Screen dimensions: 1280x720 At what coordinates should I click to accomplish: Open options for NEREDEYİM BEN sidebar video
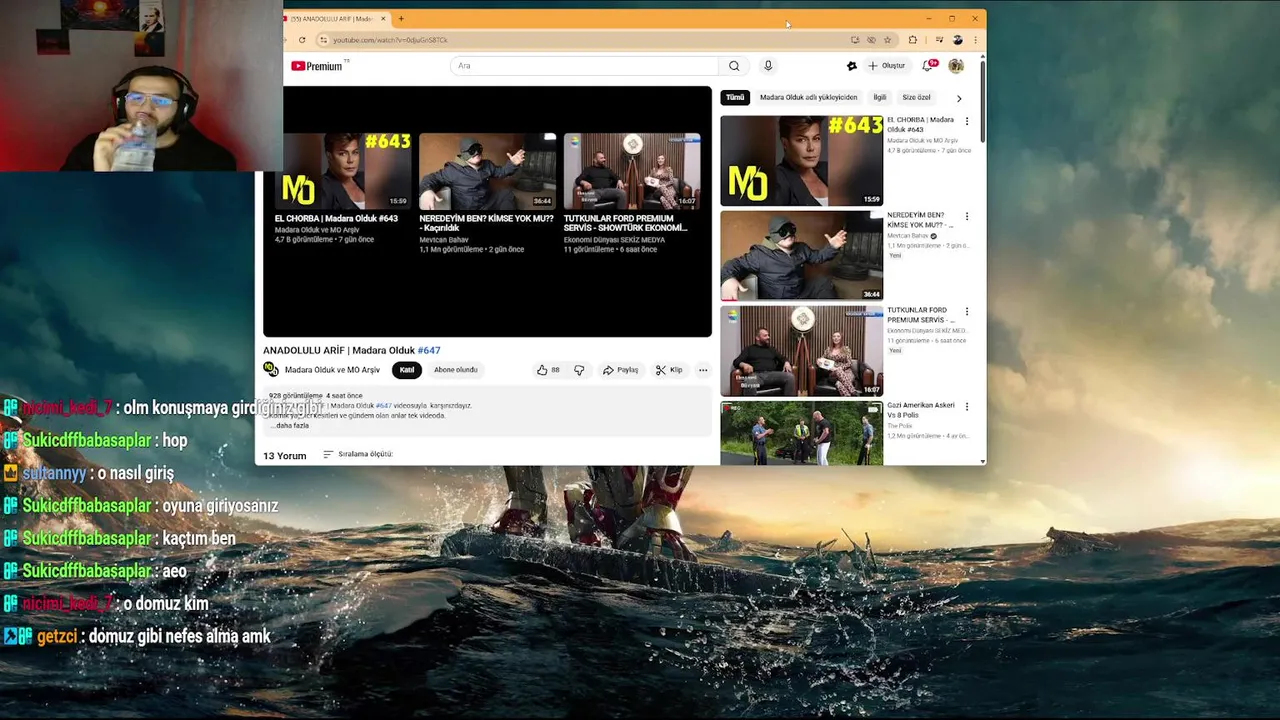click(967, 216)
